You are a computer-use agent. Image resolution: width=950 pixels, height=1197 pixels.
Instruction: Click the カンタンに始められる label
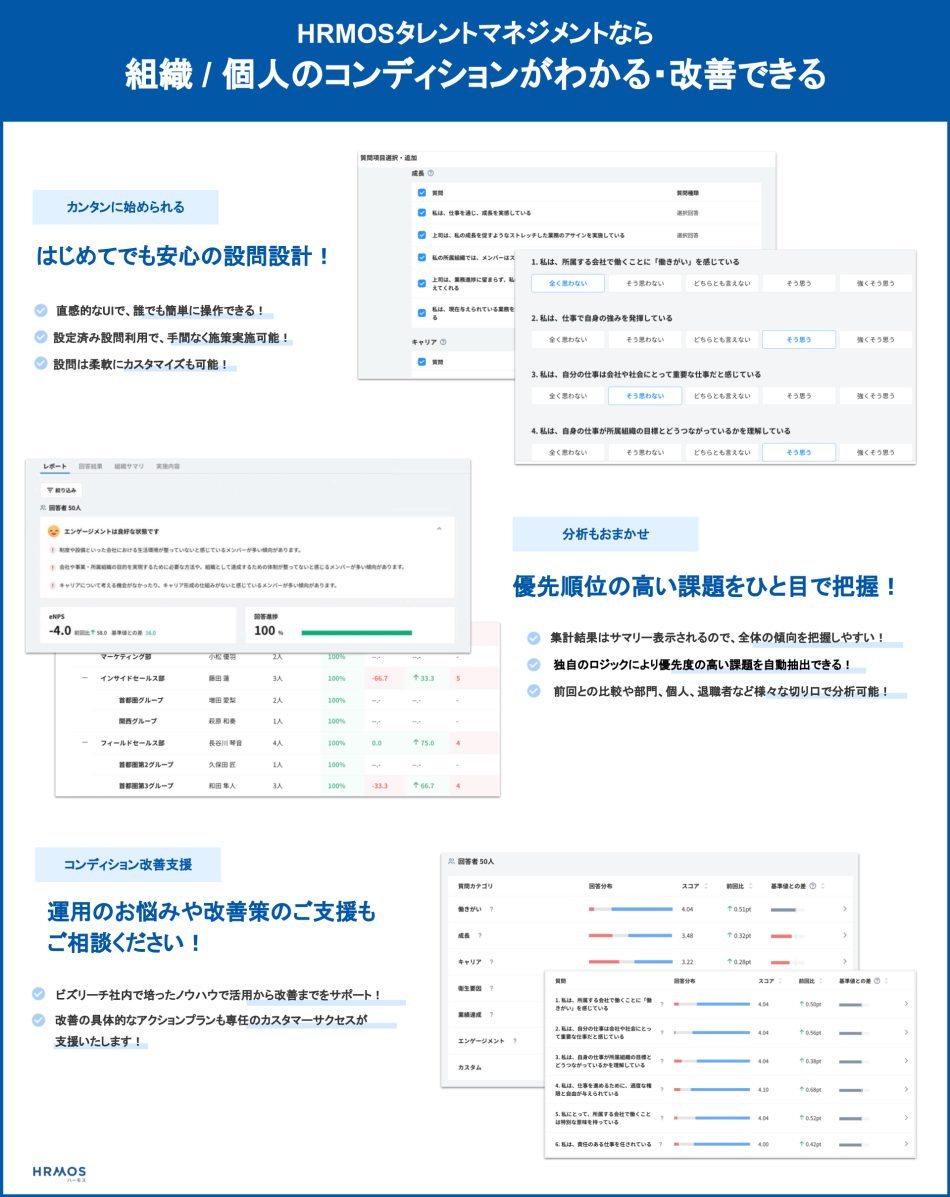pos(125,207)
